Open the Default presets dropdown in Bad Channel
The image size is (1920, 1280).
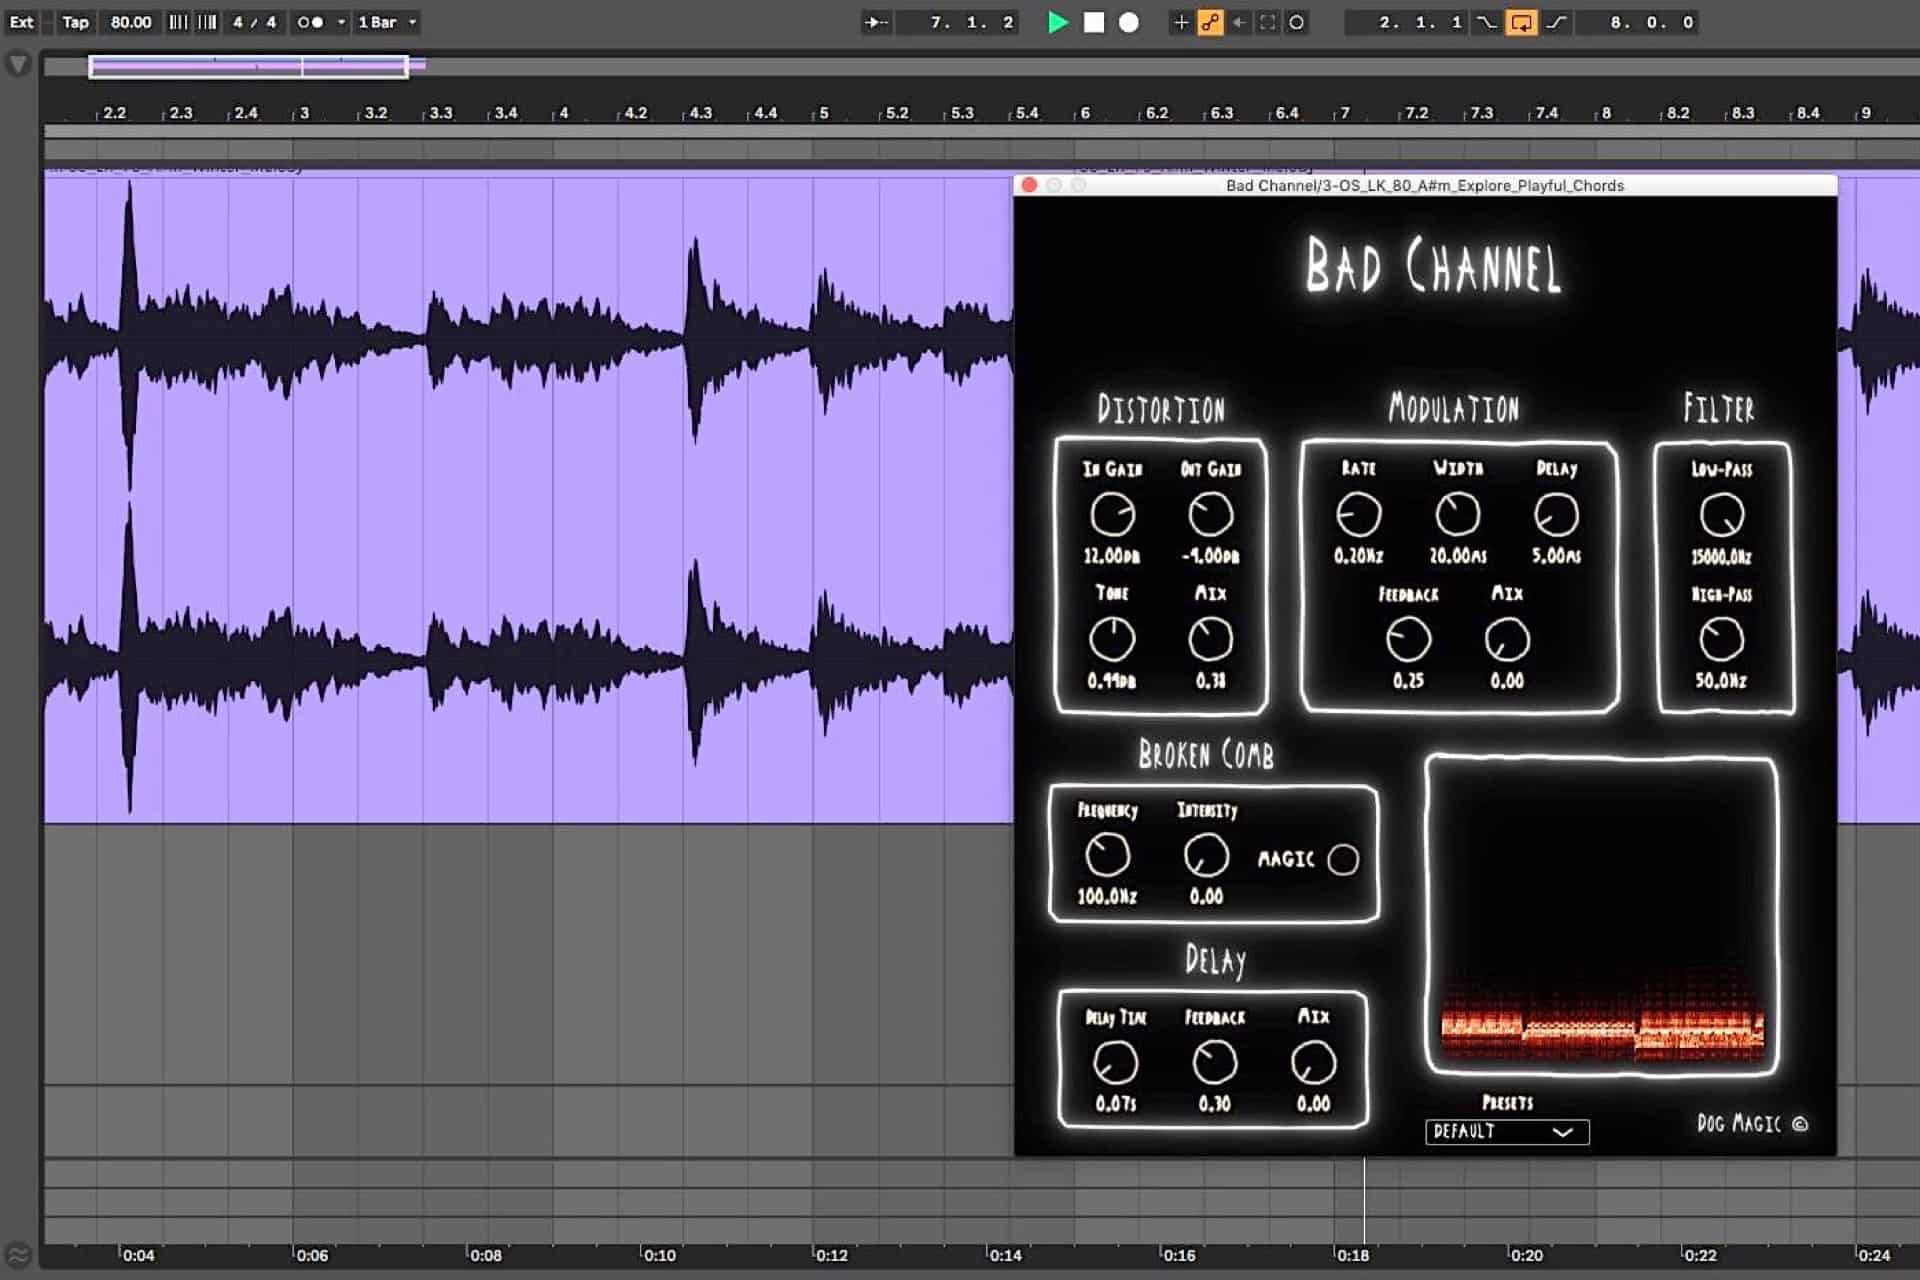(x=1507, y=1132)
